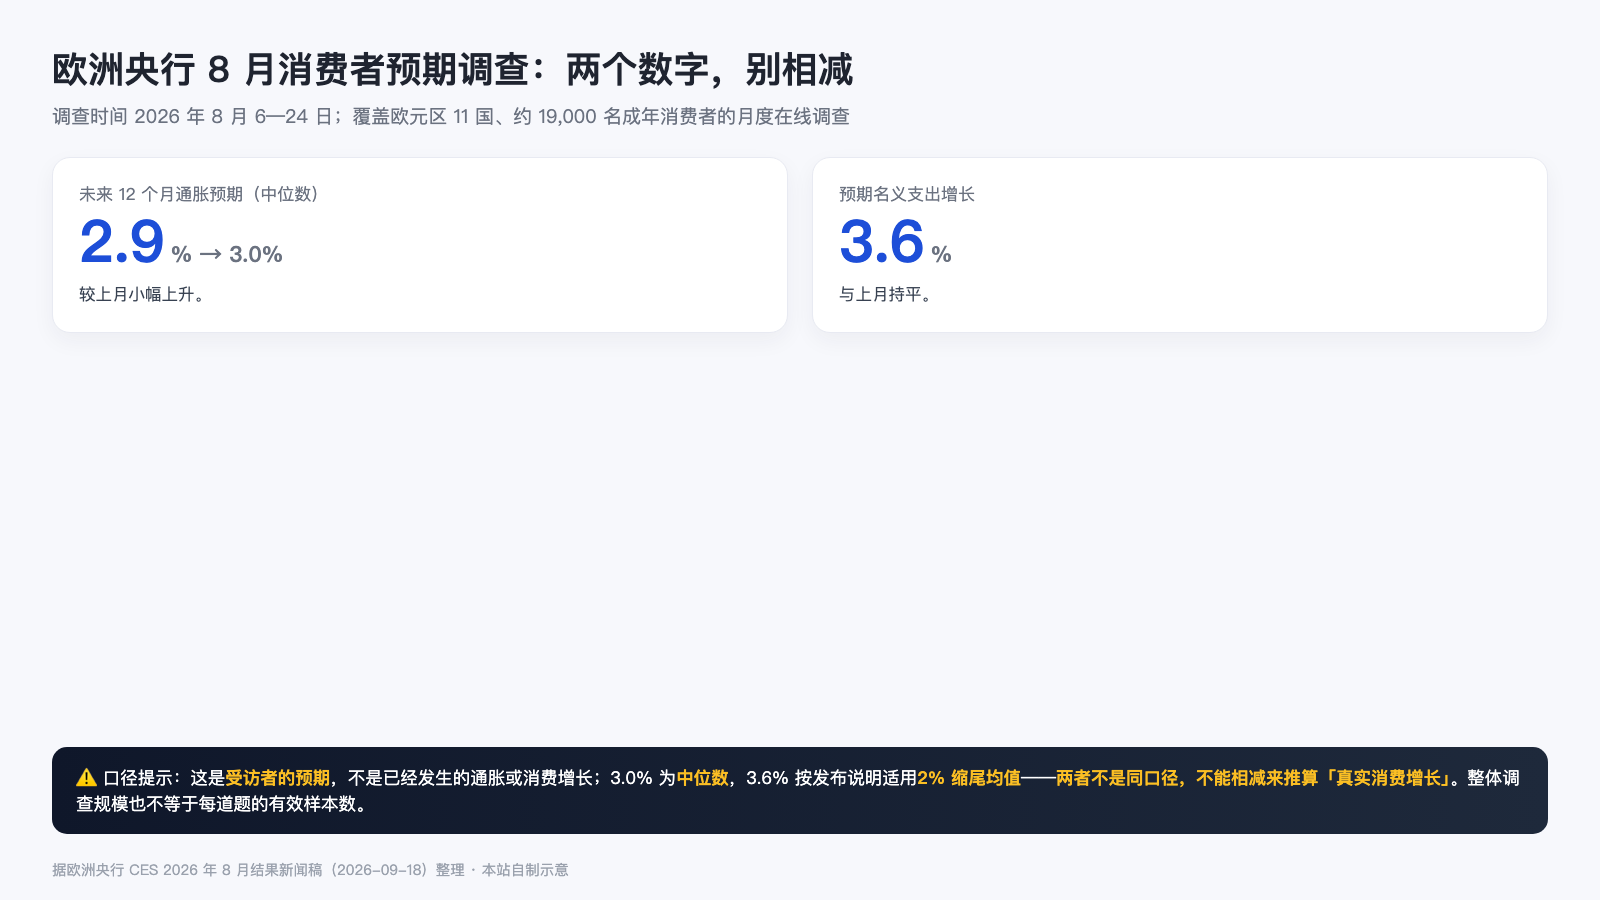Click the headline "欧洲央行 8 月消费者预期调查"
This screenshot has width=1600, height=900.
coord(291,70)
